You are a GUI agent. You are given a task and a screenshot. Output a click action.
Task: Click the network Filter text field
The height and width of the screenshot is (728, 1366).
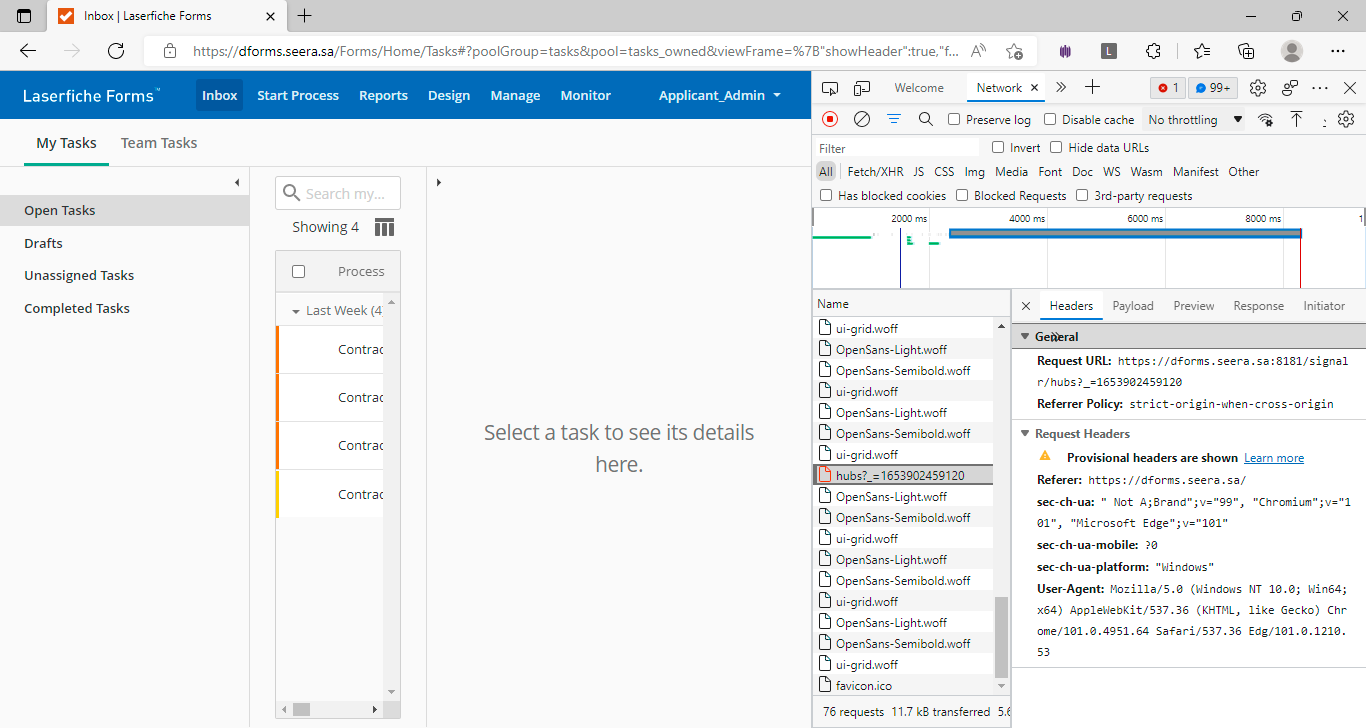pos(895,148)
